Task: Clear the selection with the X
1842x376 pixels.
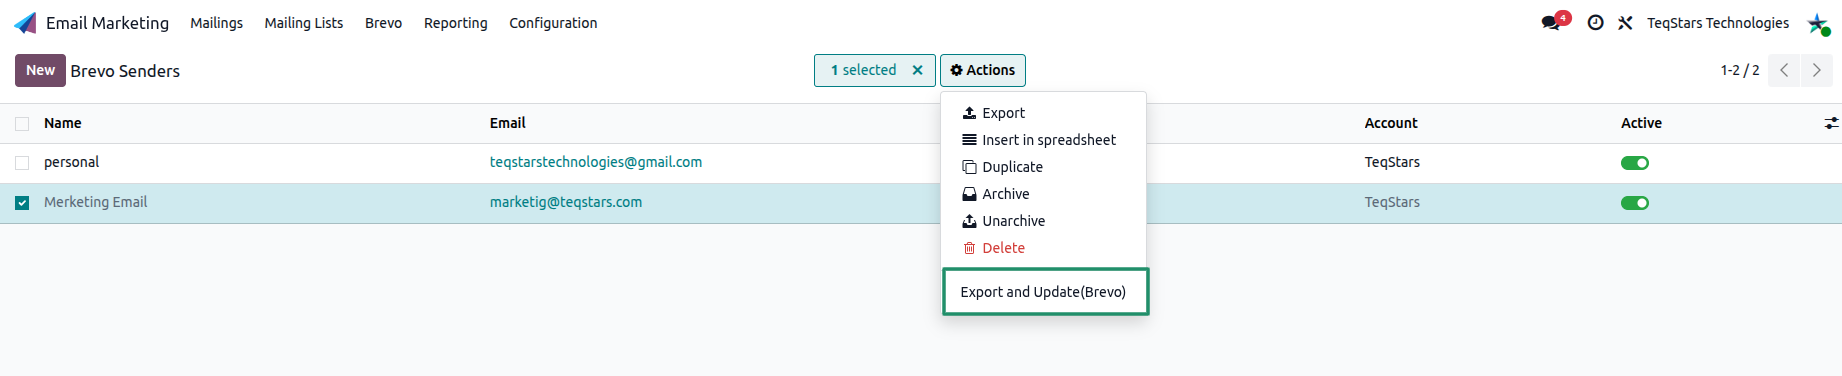Action: click(917, 70)
